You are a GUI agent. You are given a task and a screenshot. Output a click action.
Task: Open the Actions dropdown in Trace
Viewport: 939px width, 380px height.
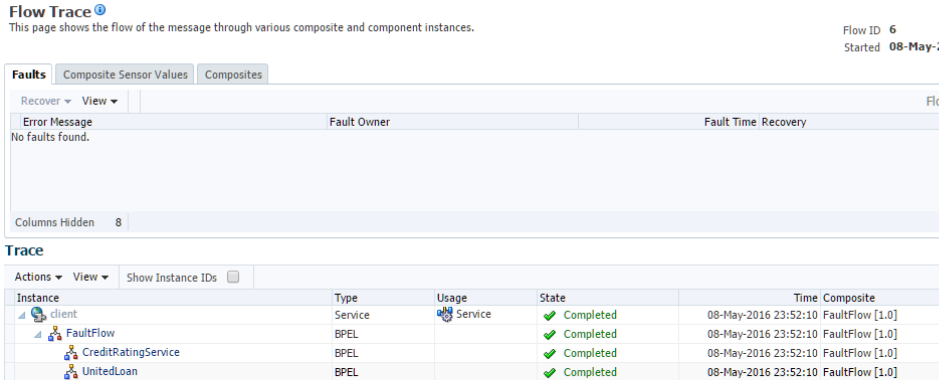point(38,277)
